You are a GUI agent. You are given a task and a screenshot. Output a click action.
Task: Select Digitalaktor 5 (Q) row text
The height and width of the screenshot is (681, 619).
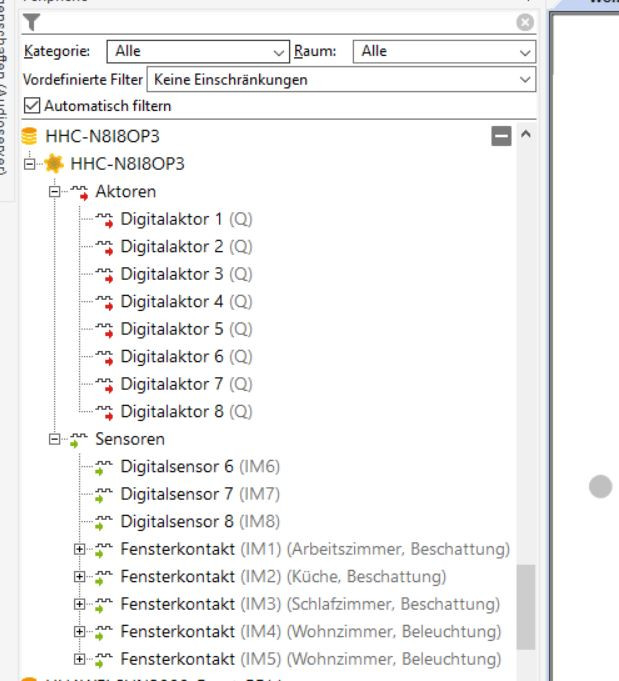tap(186, 329)
